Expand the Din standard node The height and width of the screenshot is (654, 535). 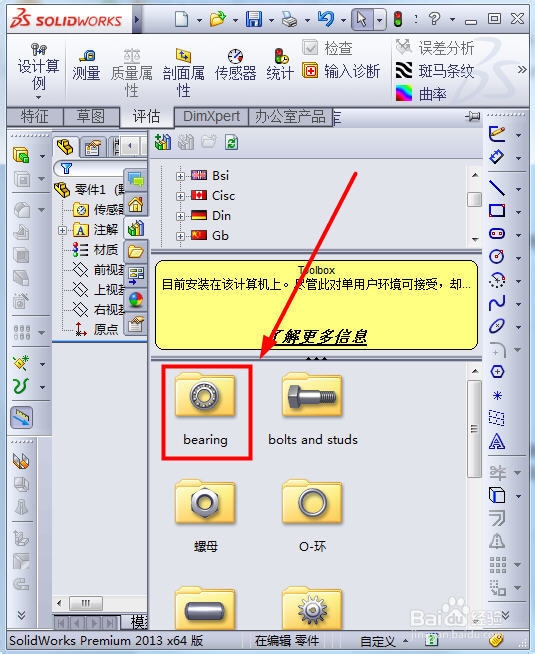180,216
